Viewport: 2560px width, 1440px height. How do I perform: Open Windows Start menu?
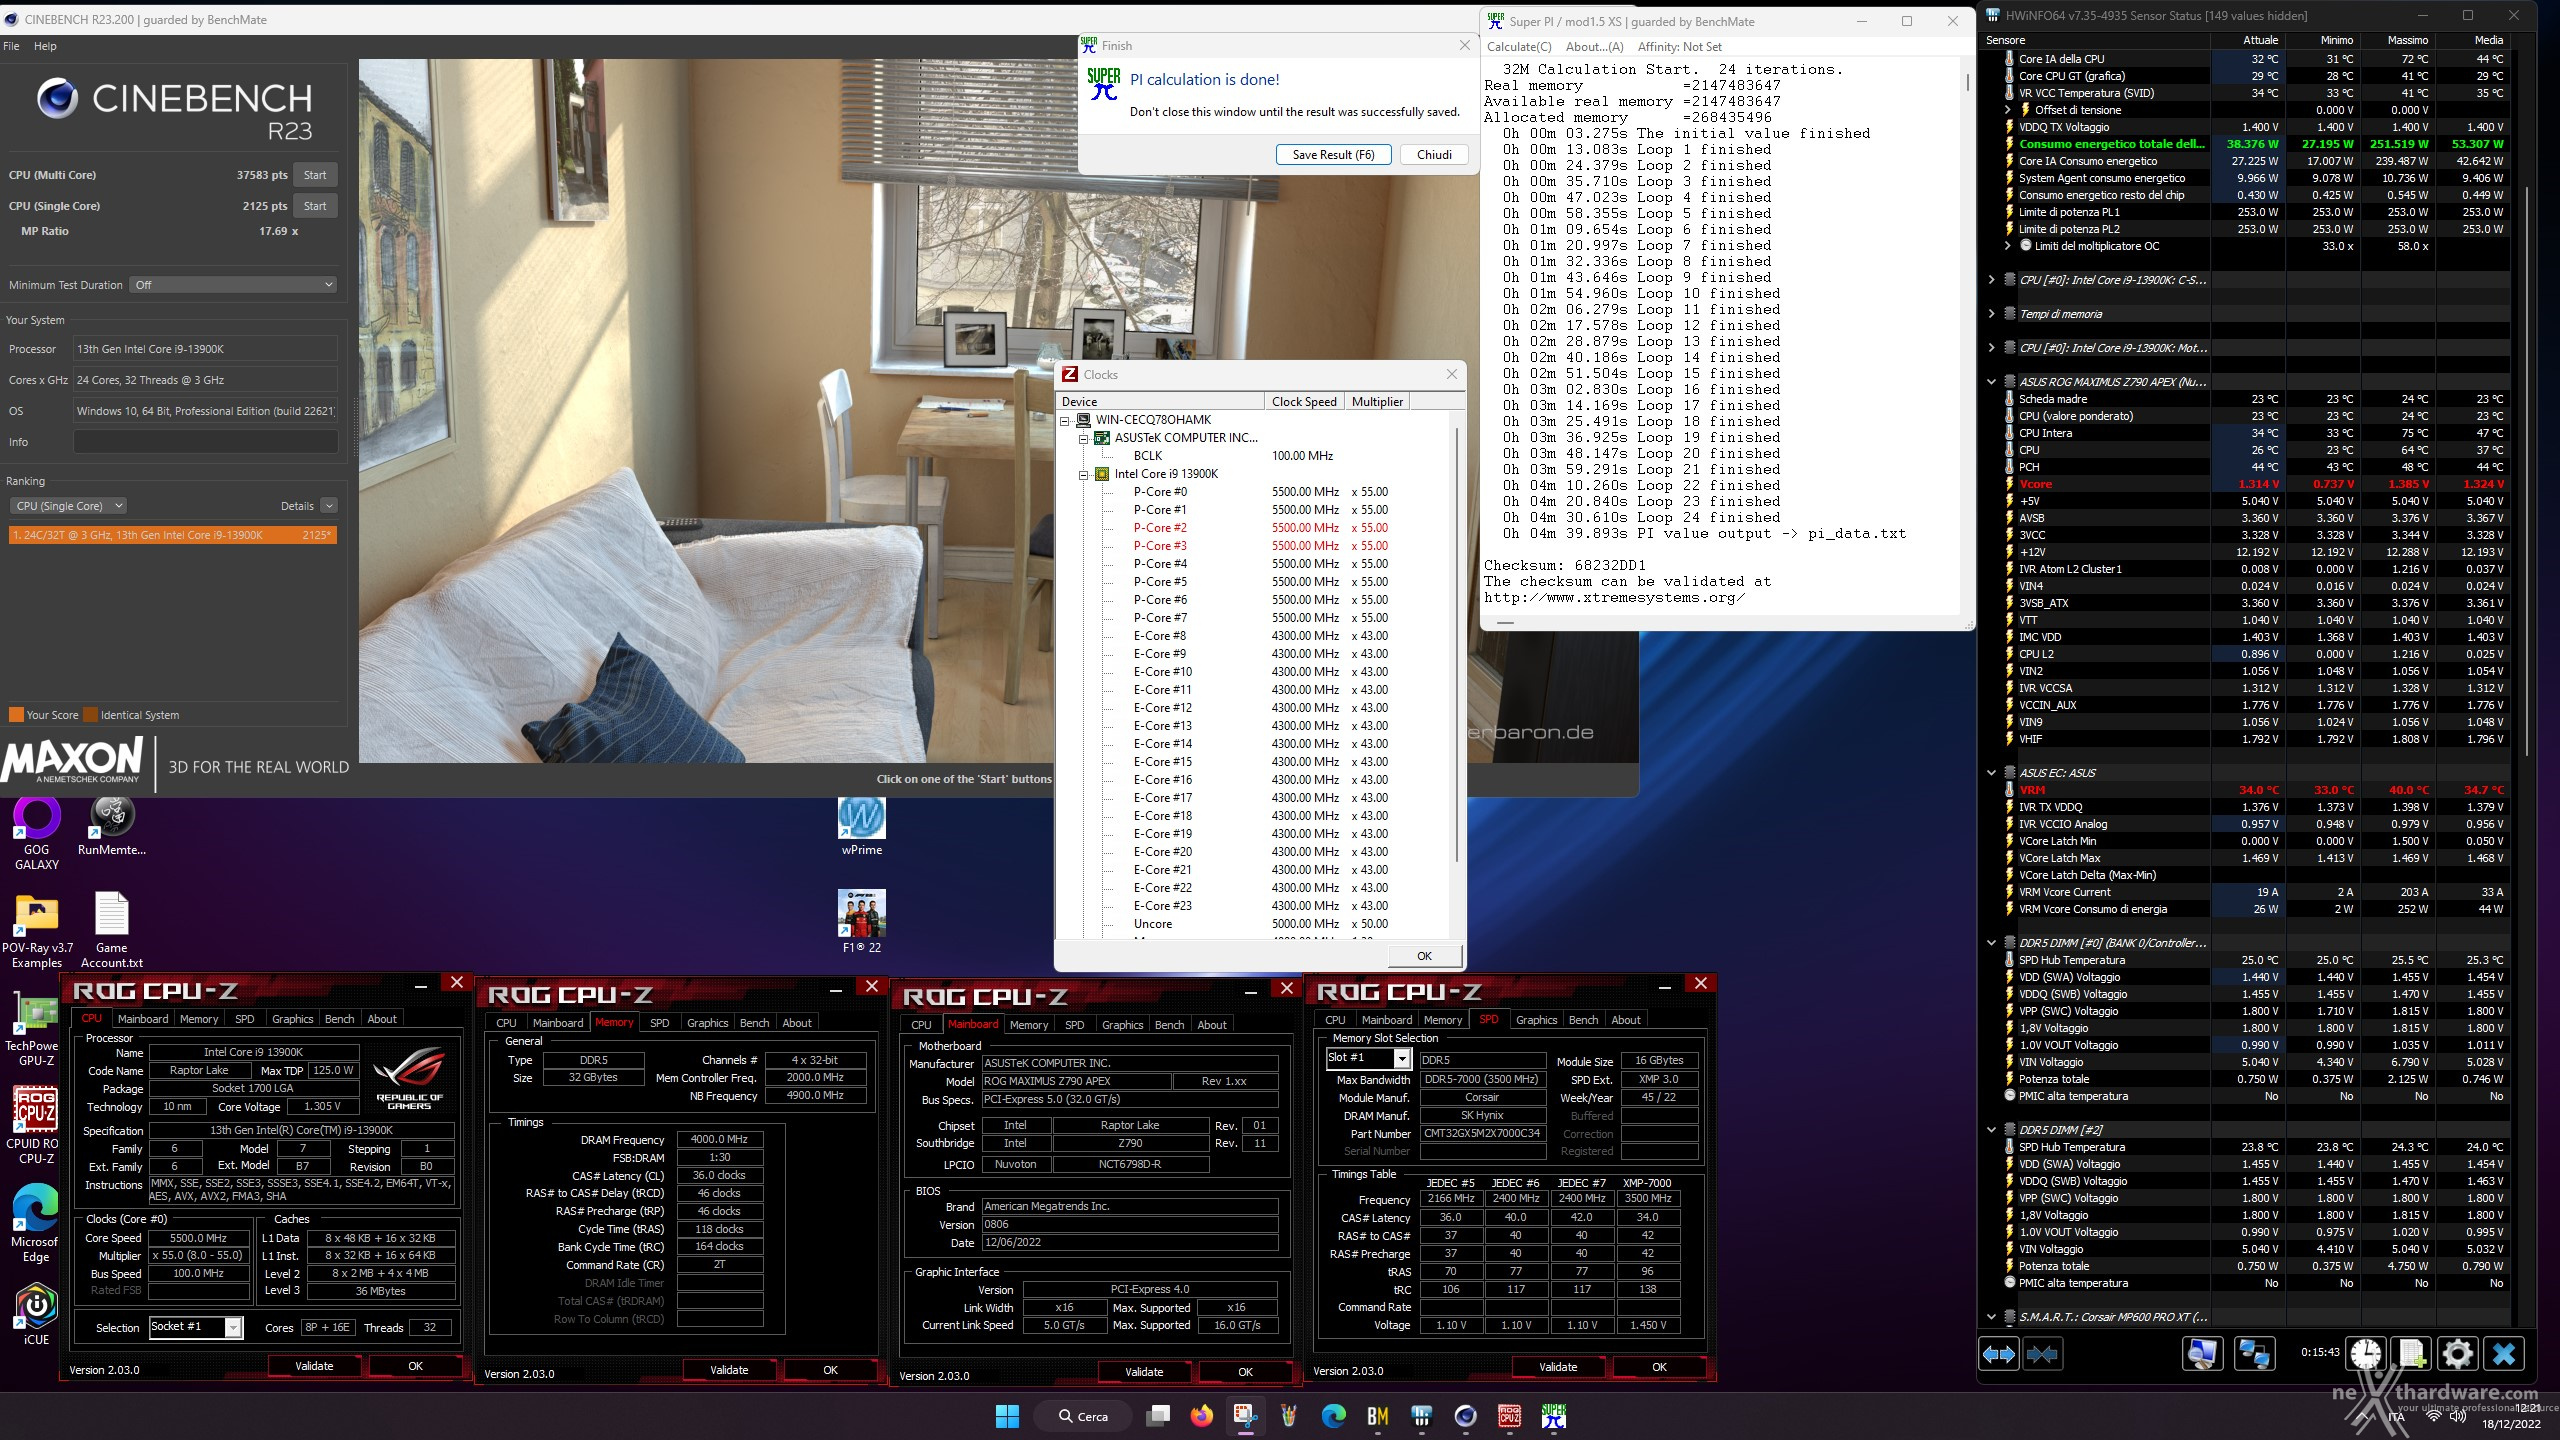(1007, 1416)
